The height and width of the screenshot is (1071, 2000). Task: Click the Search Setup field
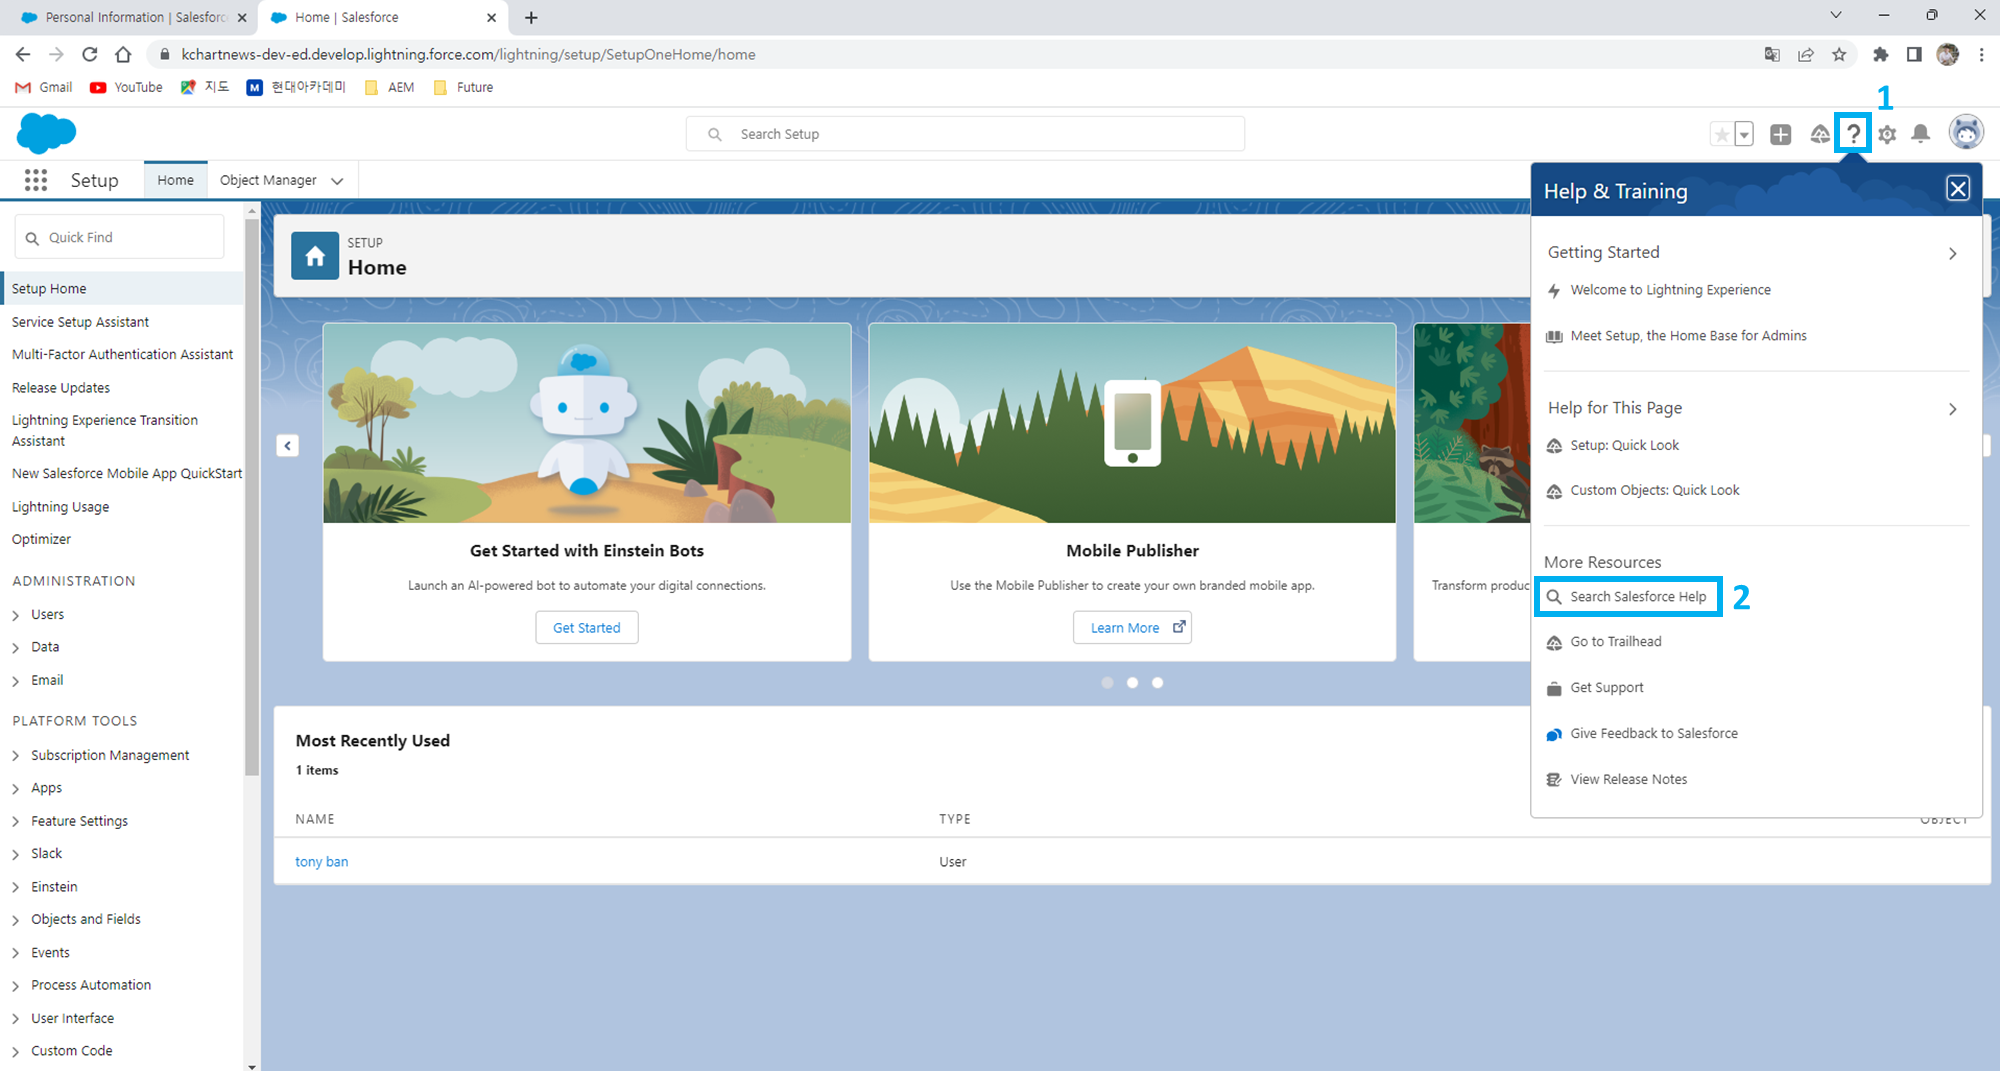coord(965,134)
